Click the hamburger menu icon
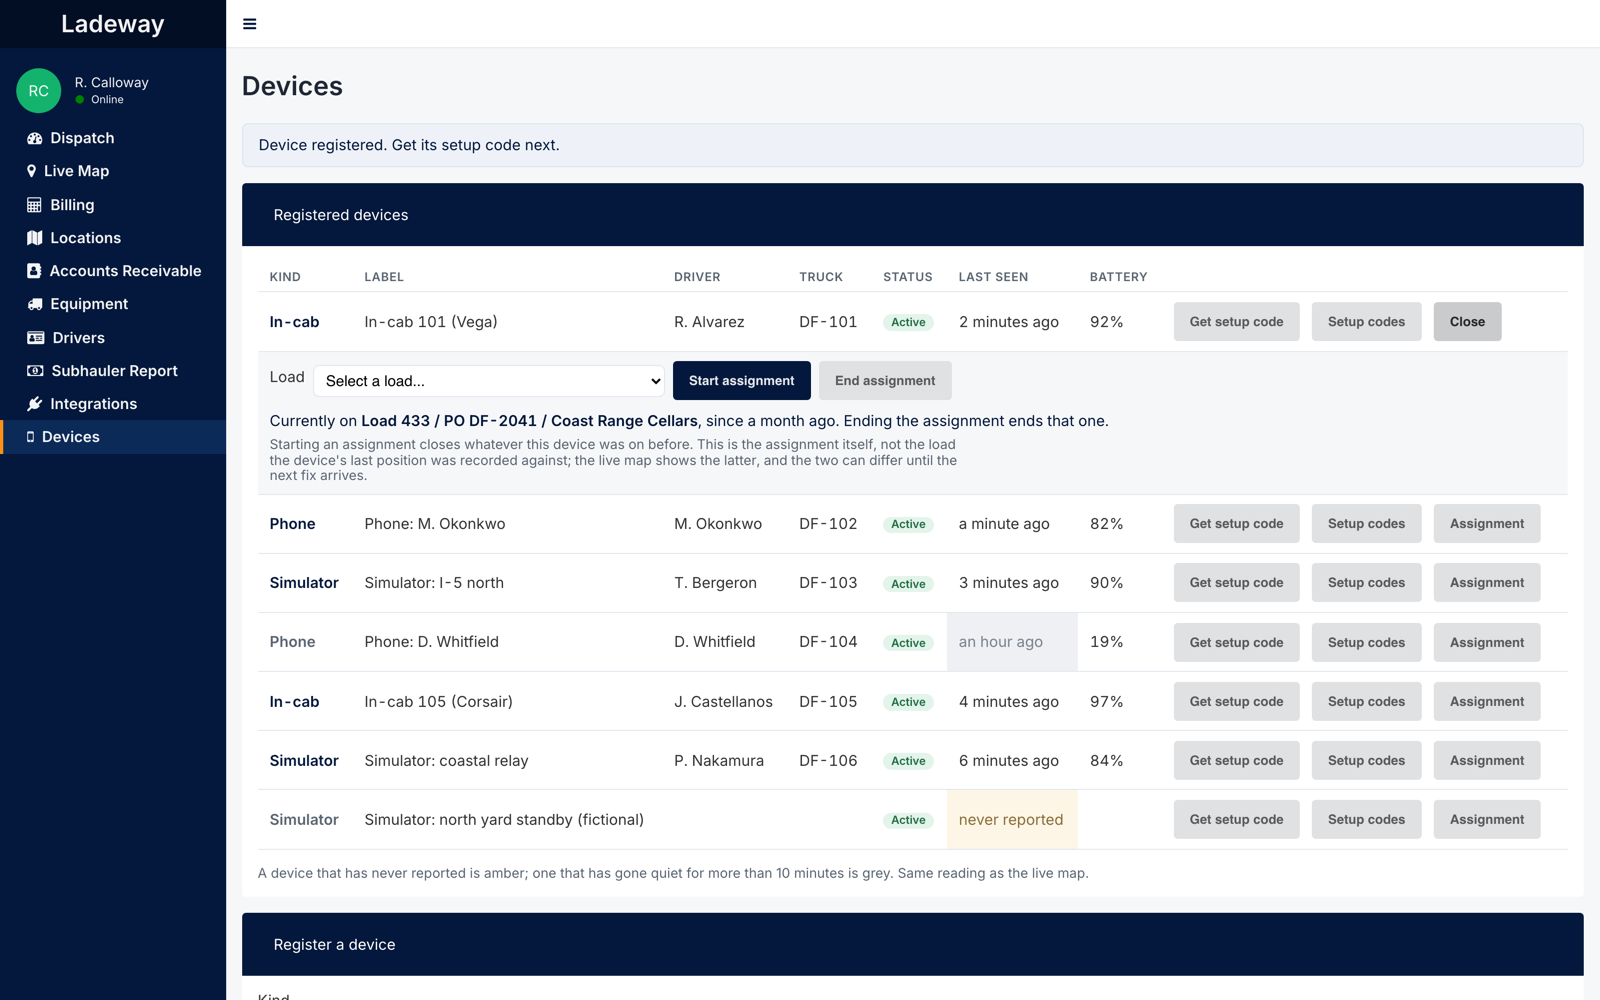 [250, 24]
